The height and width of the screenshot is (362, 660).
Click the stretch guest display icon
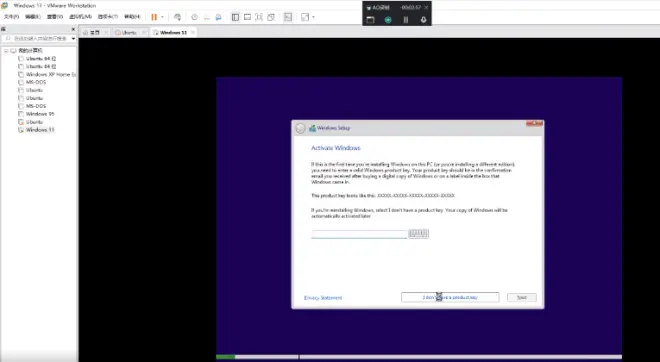click(x=305, y=17)
